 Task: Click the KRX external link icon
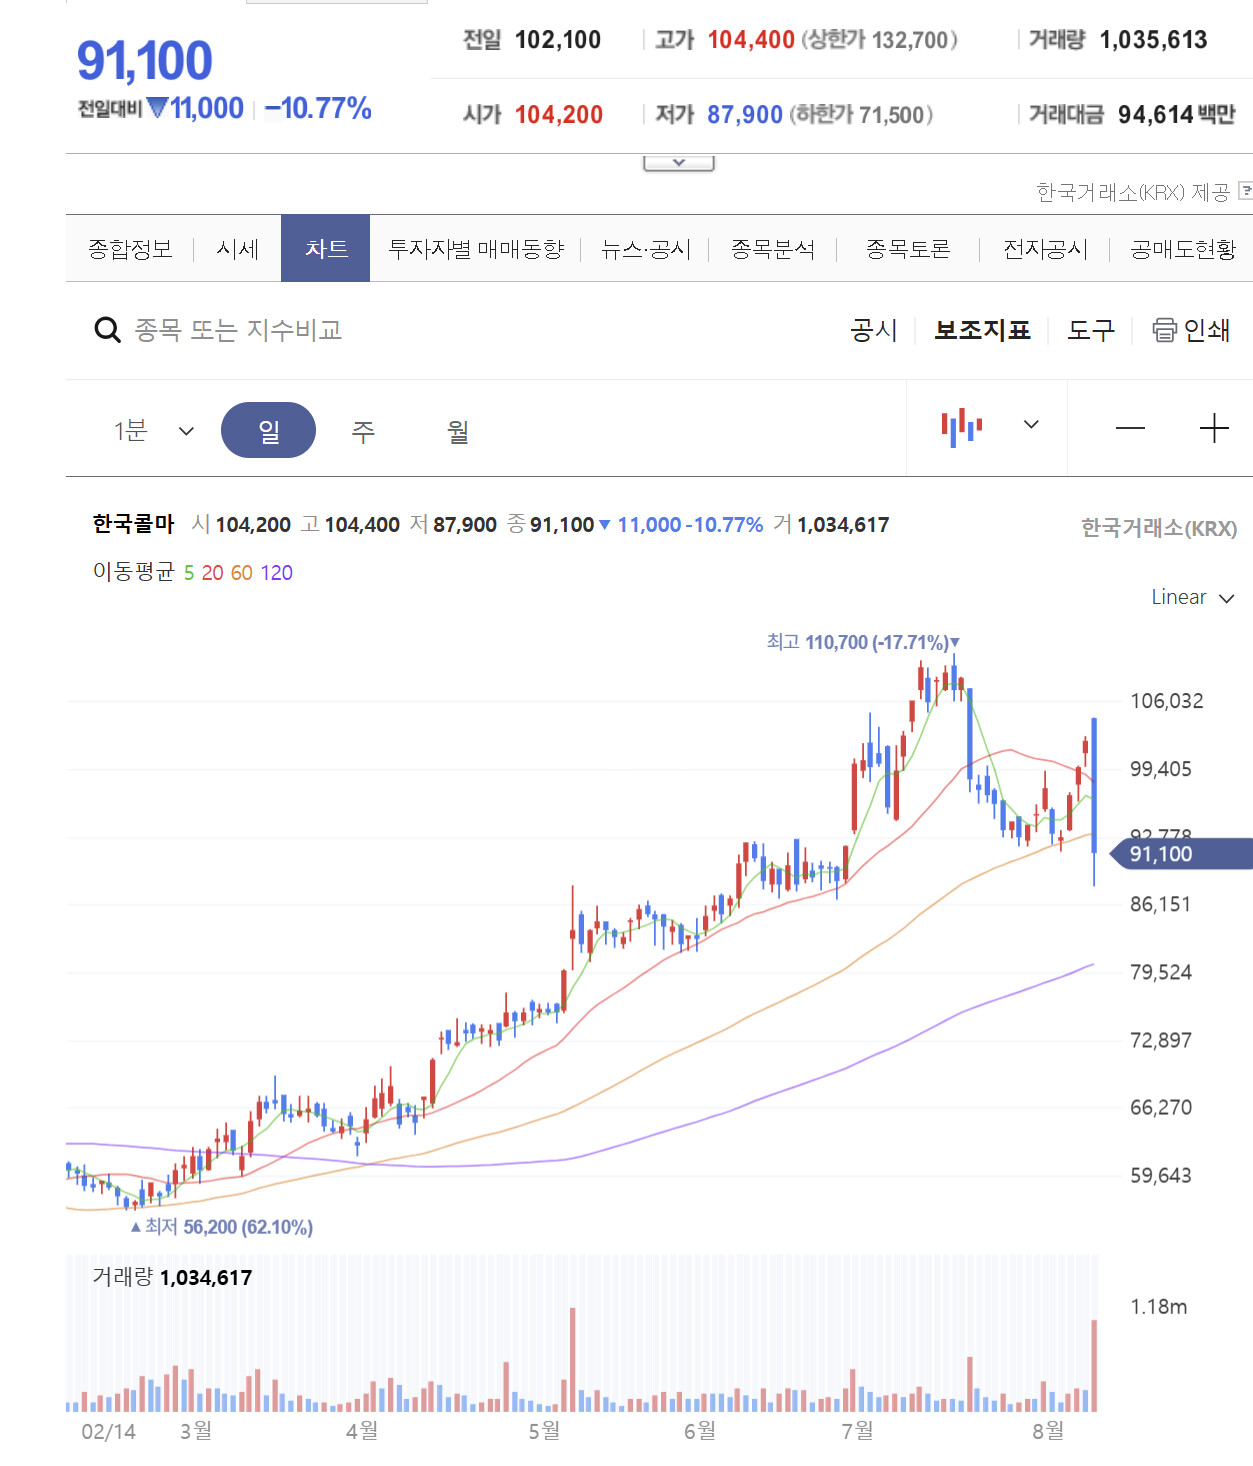(x=1245, y=190)
